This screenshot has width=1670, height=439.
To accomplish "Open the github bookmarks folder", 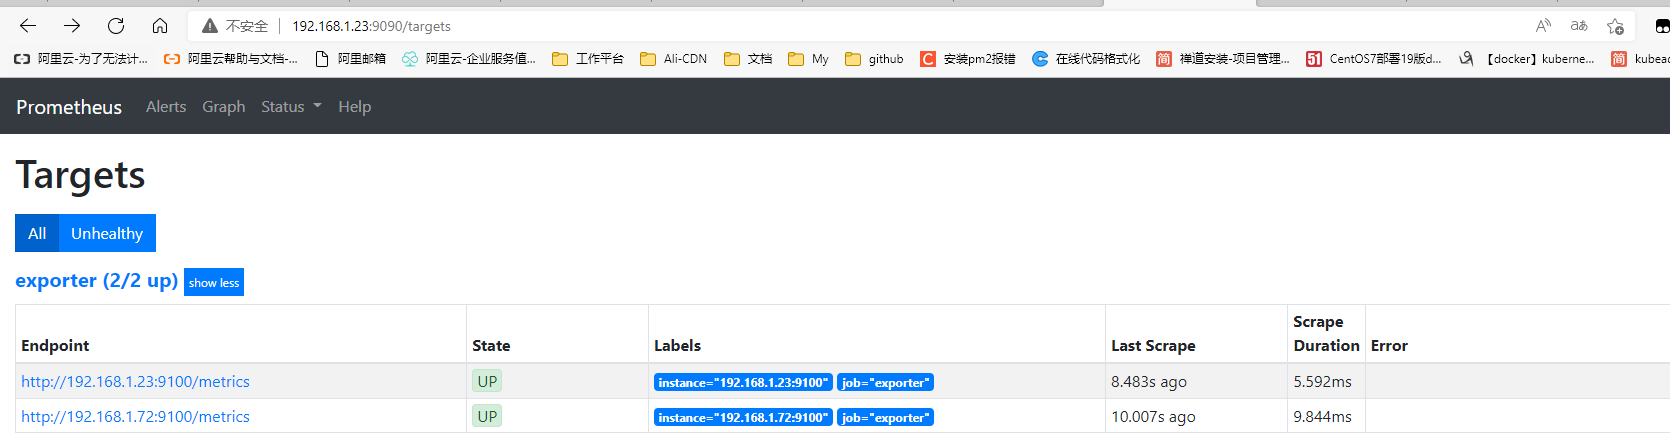I will pyautogui.click(x=875, y=59).
